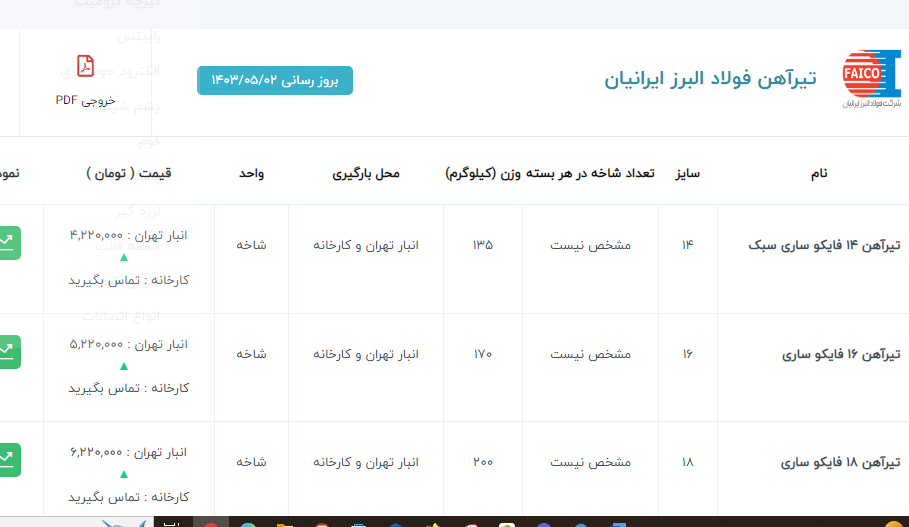
Task: Click the محل بارگیری column header
Action: click(365, 173)
